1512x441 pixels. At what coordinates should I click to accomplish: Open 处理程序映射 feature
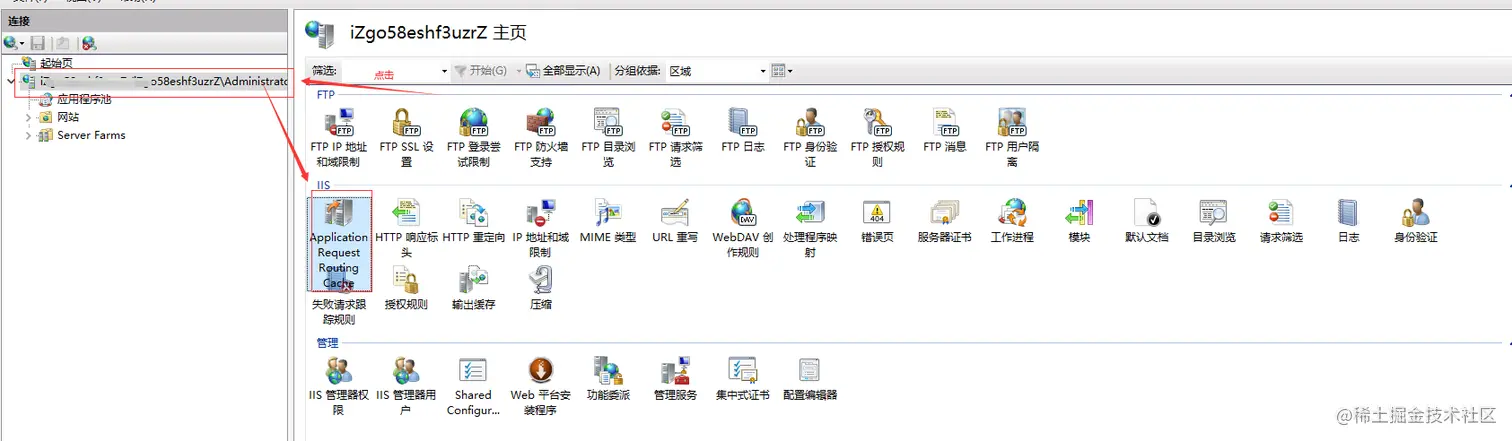point(810,228)
